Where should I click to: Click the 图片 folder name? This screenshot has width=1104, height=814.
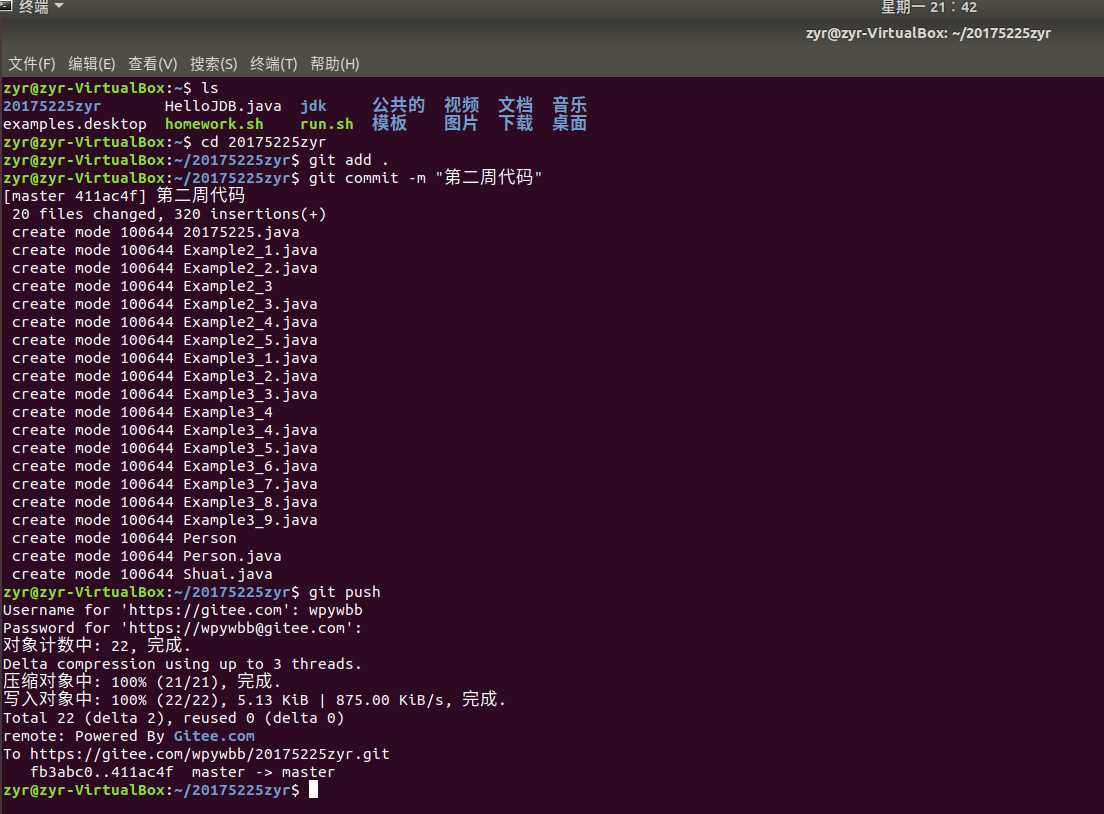pyautogui.click(x=461, y=123)
